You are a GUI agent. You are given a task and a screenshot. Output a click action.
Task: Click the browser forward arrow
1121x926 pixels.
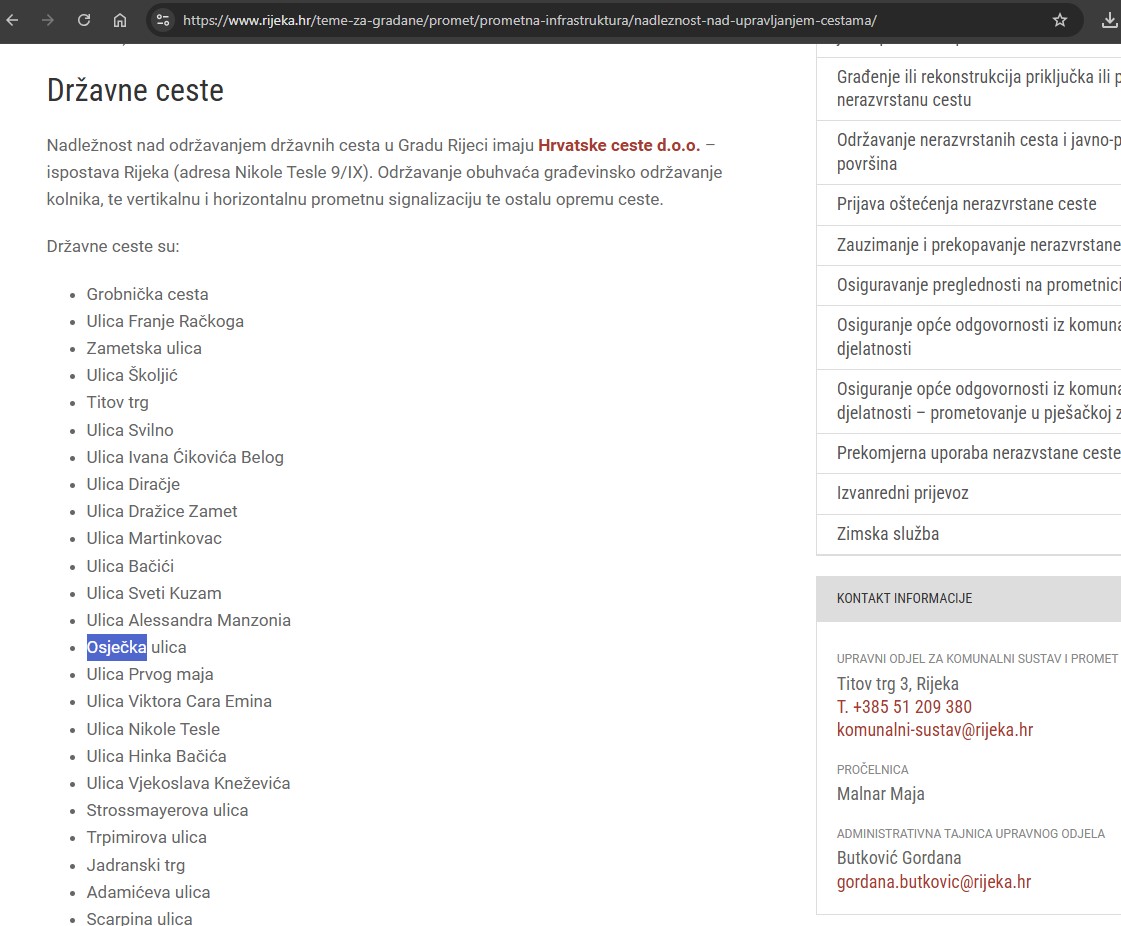pyautogui.click(x=48, y=20)
